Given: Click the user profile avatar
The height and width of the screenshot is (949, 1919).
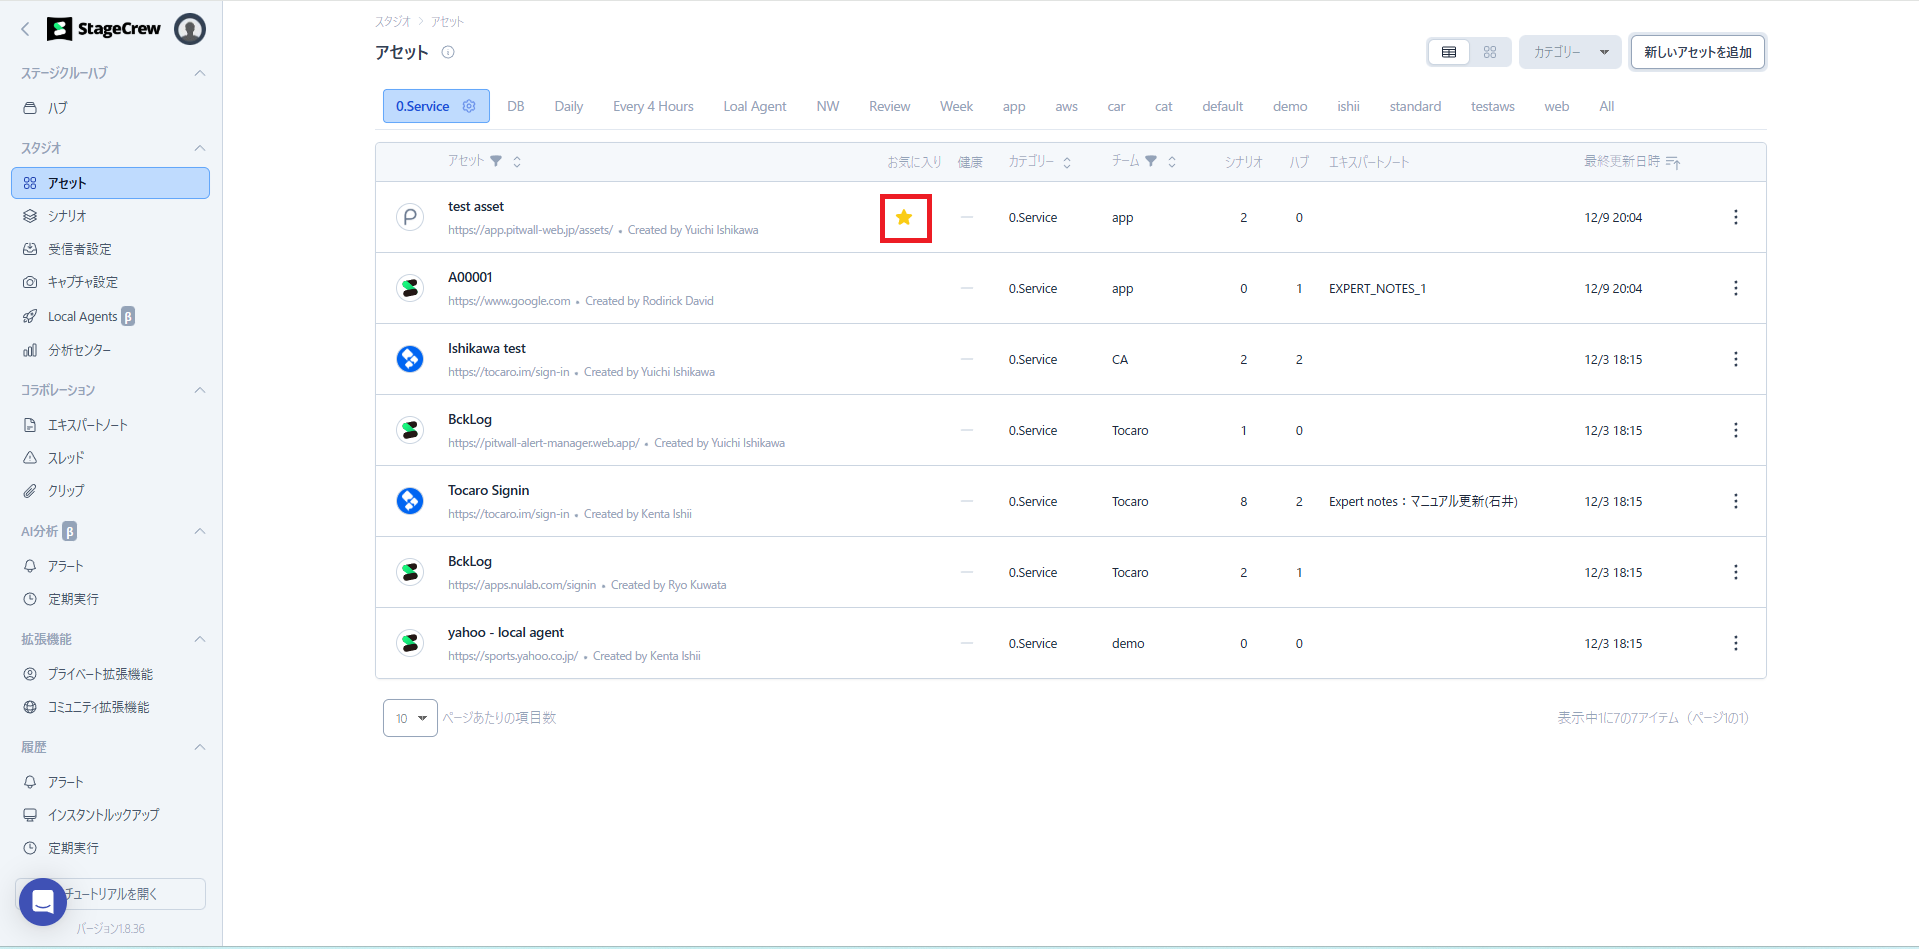Looking at the screenshot, I should tap(190, 29).
